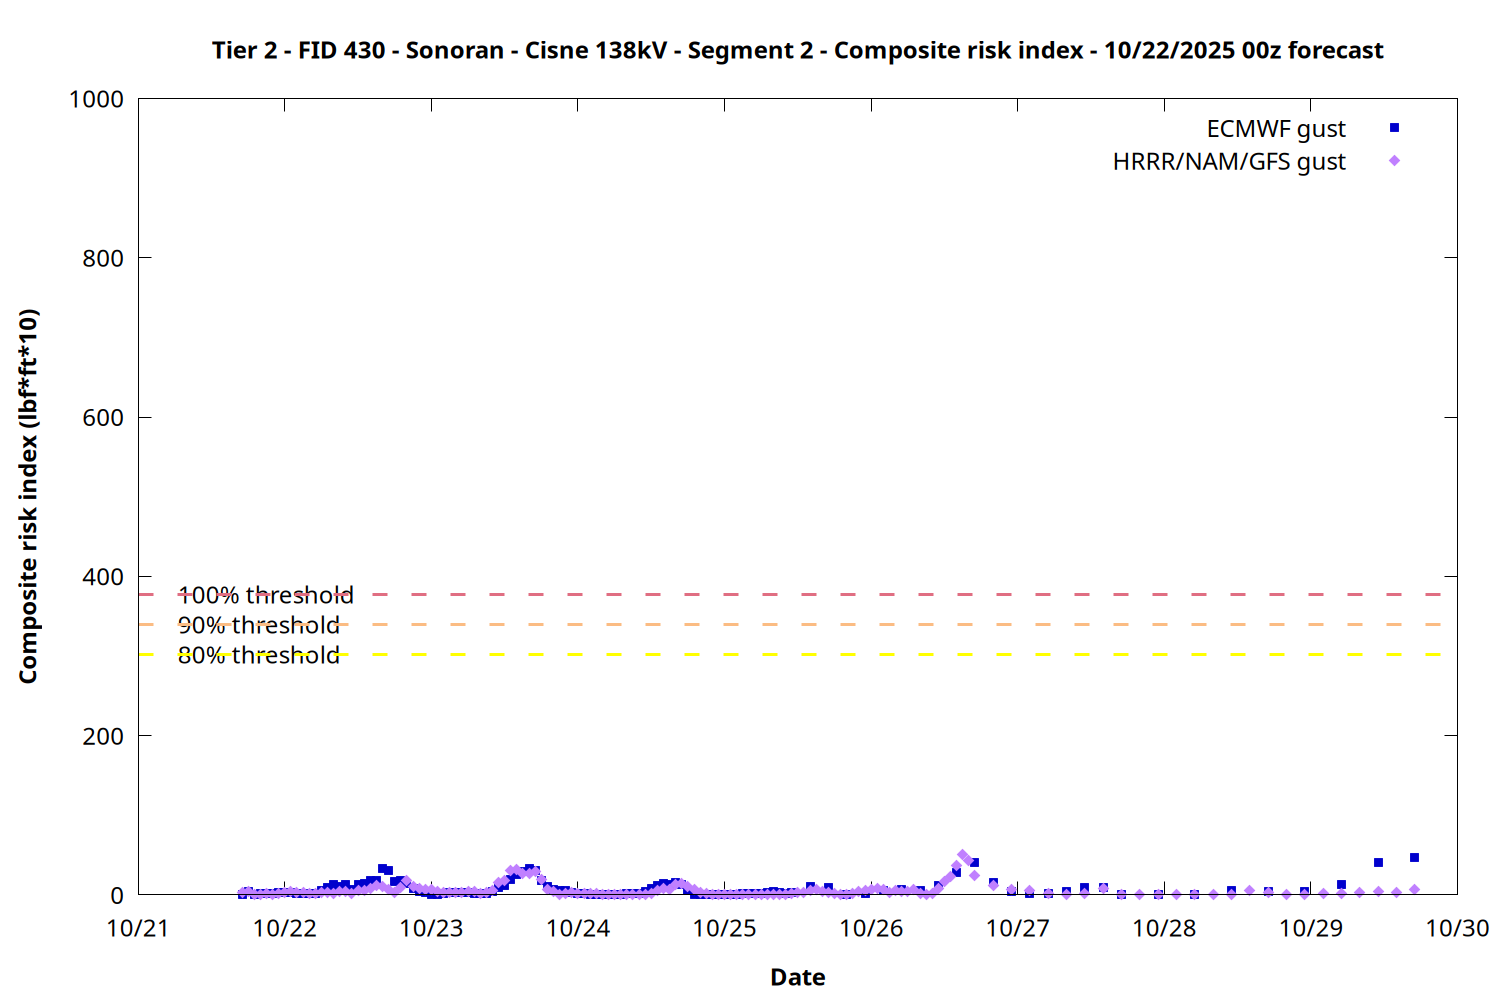The width and height of the screenshot is (1500, 1000).
Task: Click the "100% threshold" label
Action: click(x=266, y=596)
